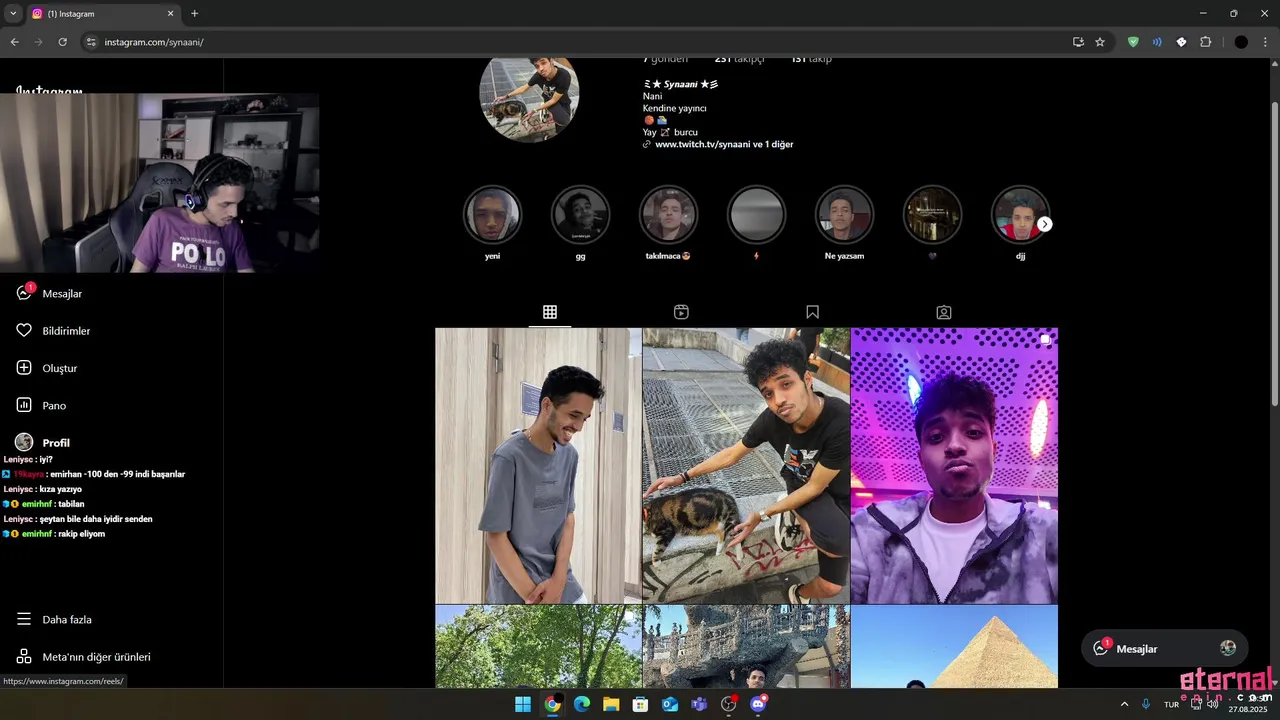Bookmark this page with star icon
The height and width of the screenshot is (720, 1280).
coord(1100,42)
